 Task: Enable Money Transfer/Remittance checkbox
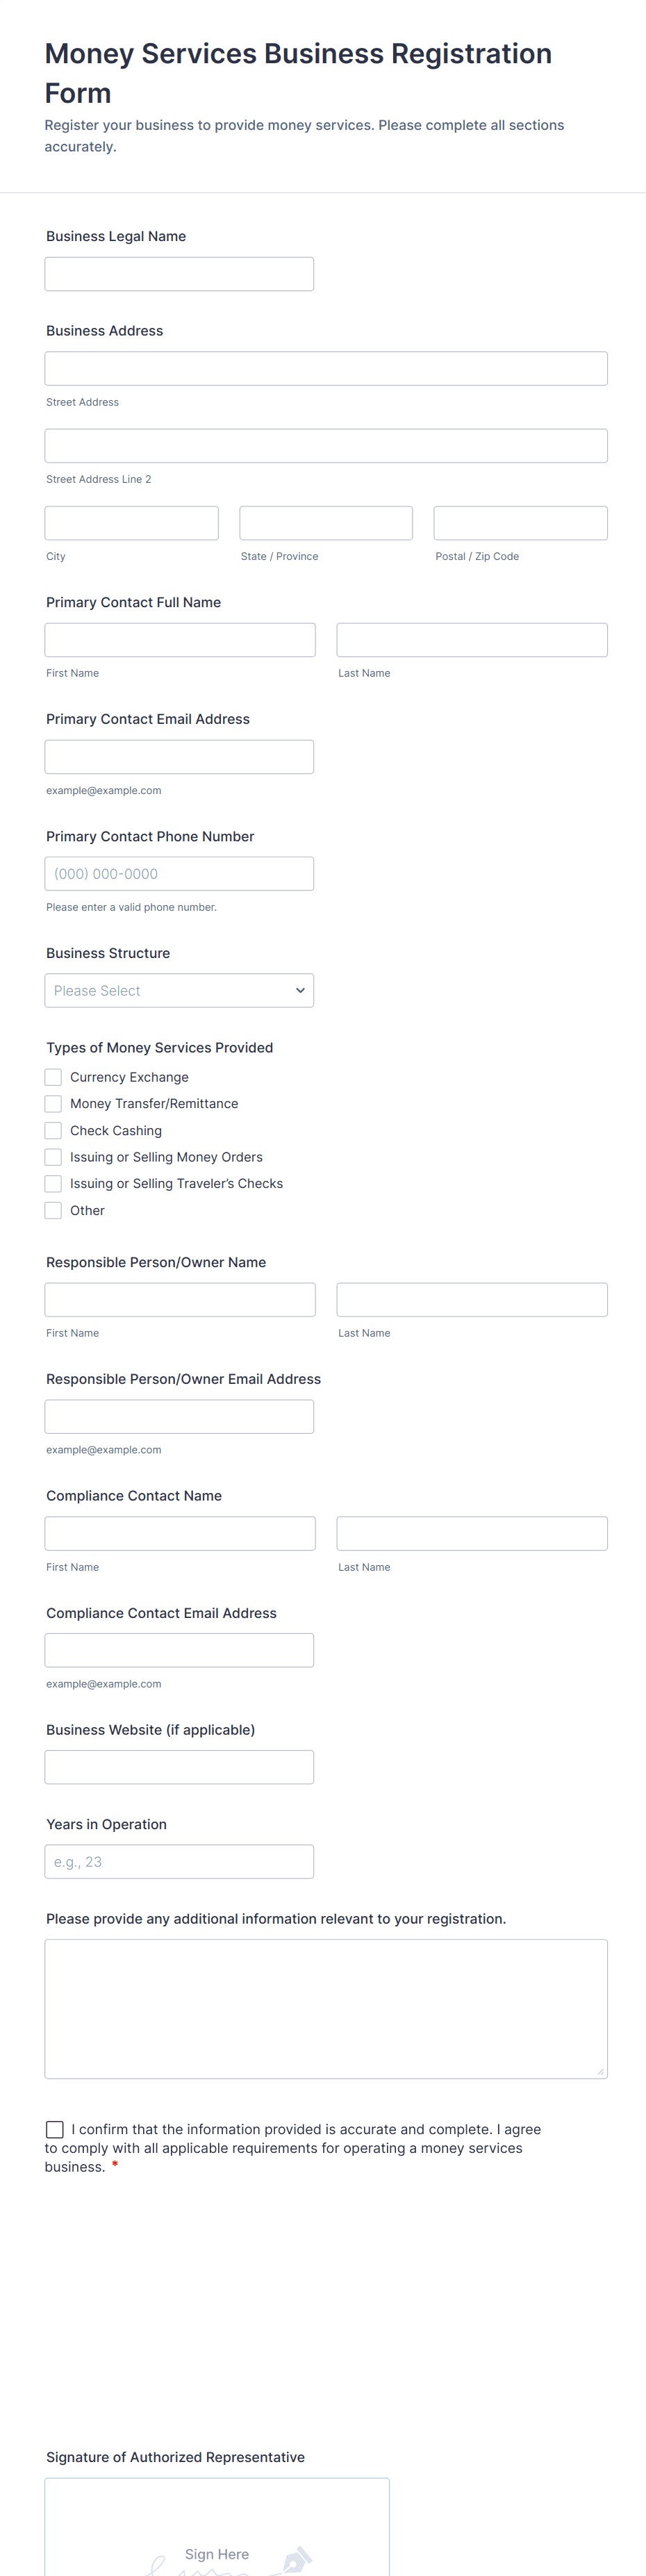pyautogui.click(x=54, y=1104)
